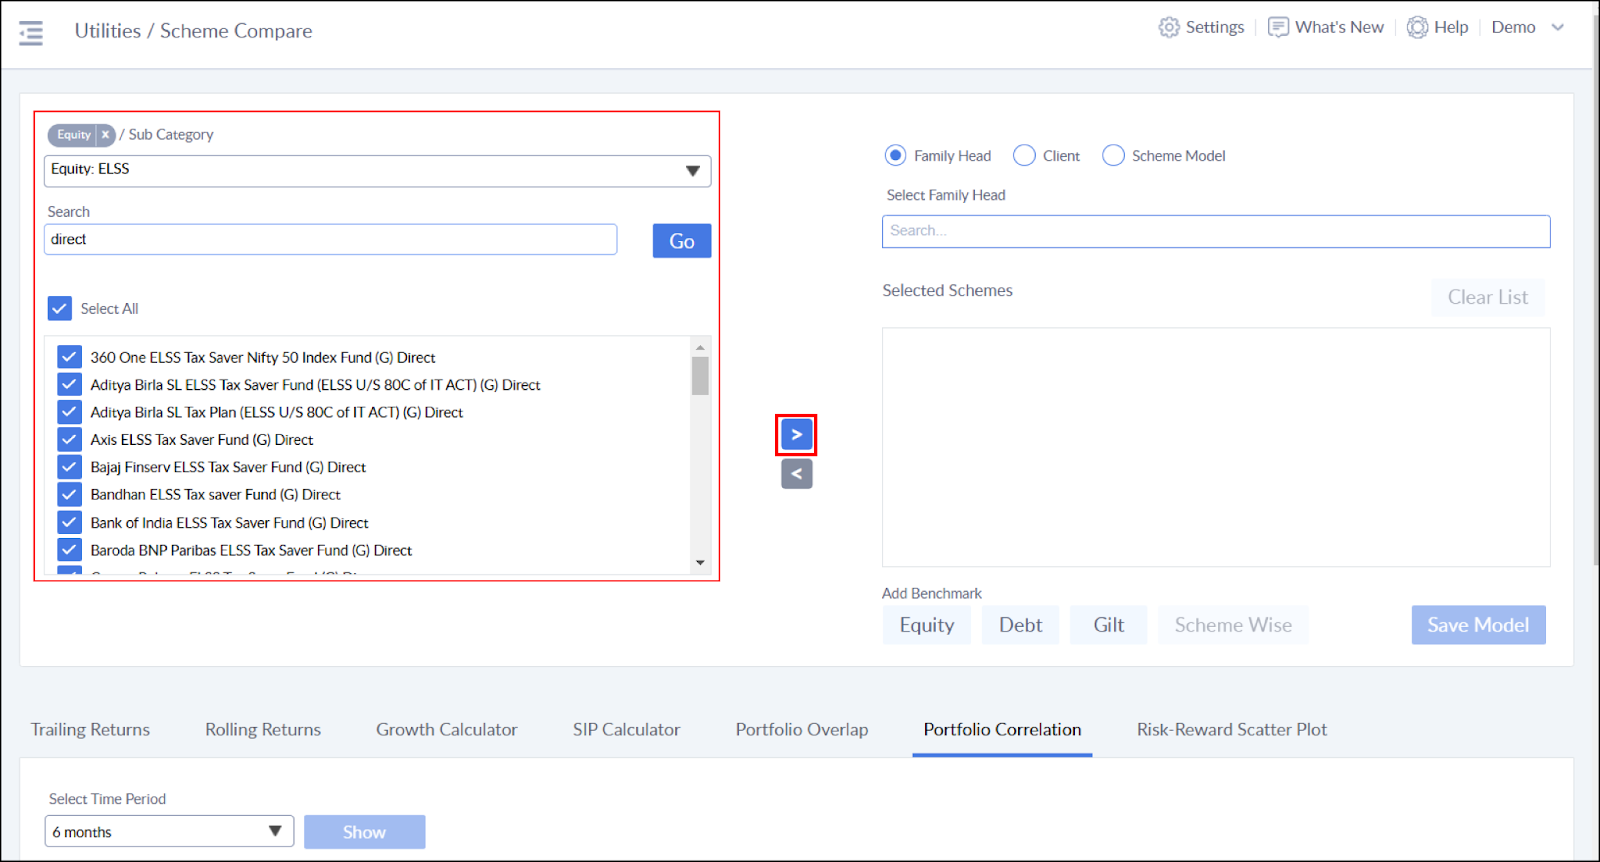
Task: Uncheck Baroda BNP Paribas ELSS Tax Saver
Action: [x=69, y=550]
